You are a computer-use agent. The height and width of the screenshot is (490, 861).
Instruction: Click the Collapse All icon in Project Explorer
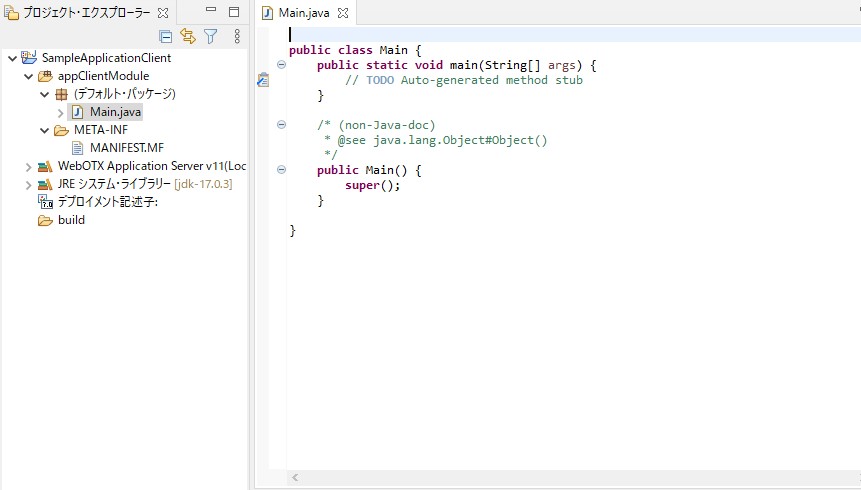click(166, 36)
